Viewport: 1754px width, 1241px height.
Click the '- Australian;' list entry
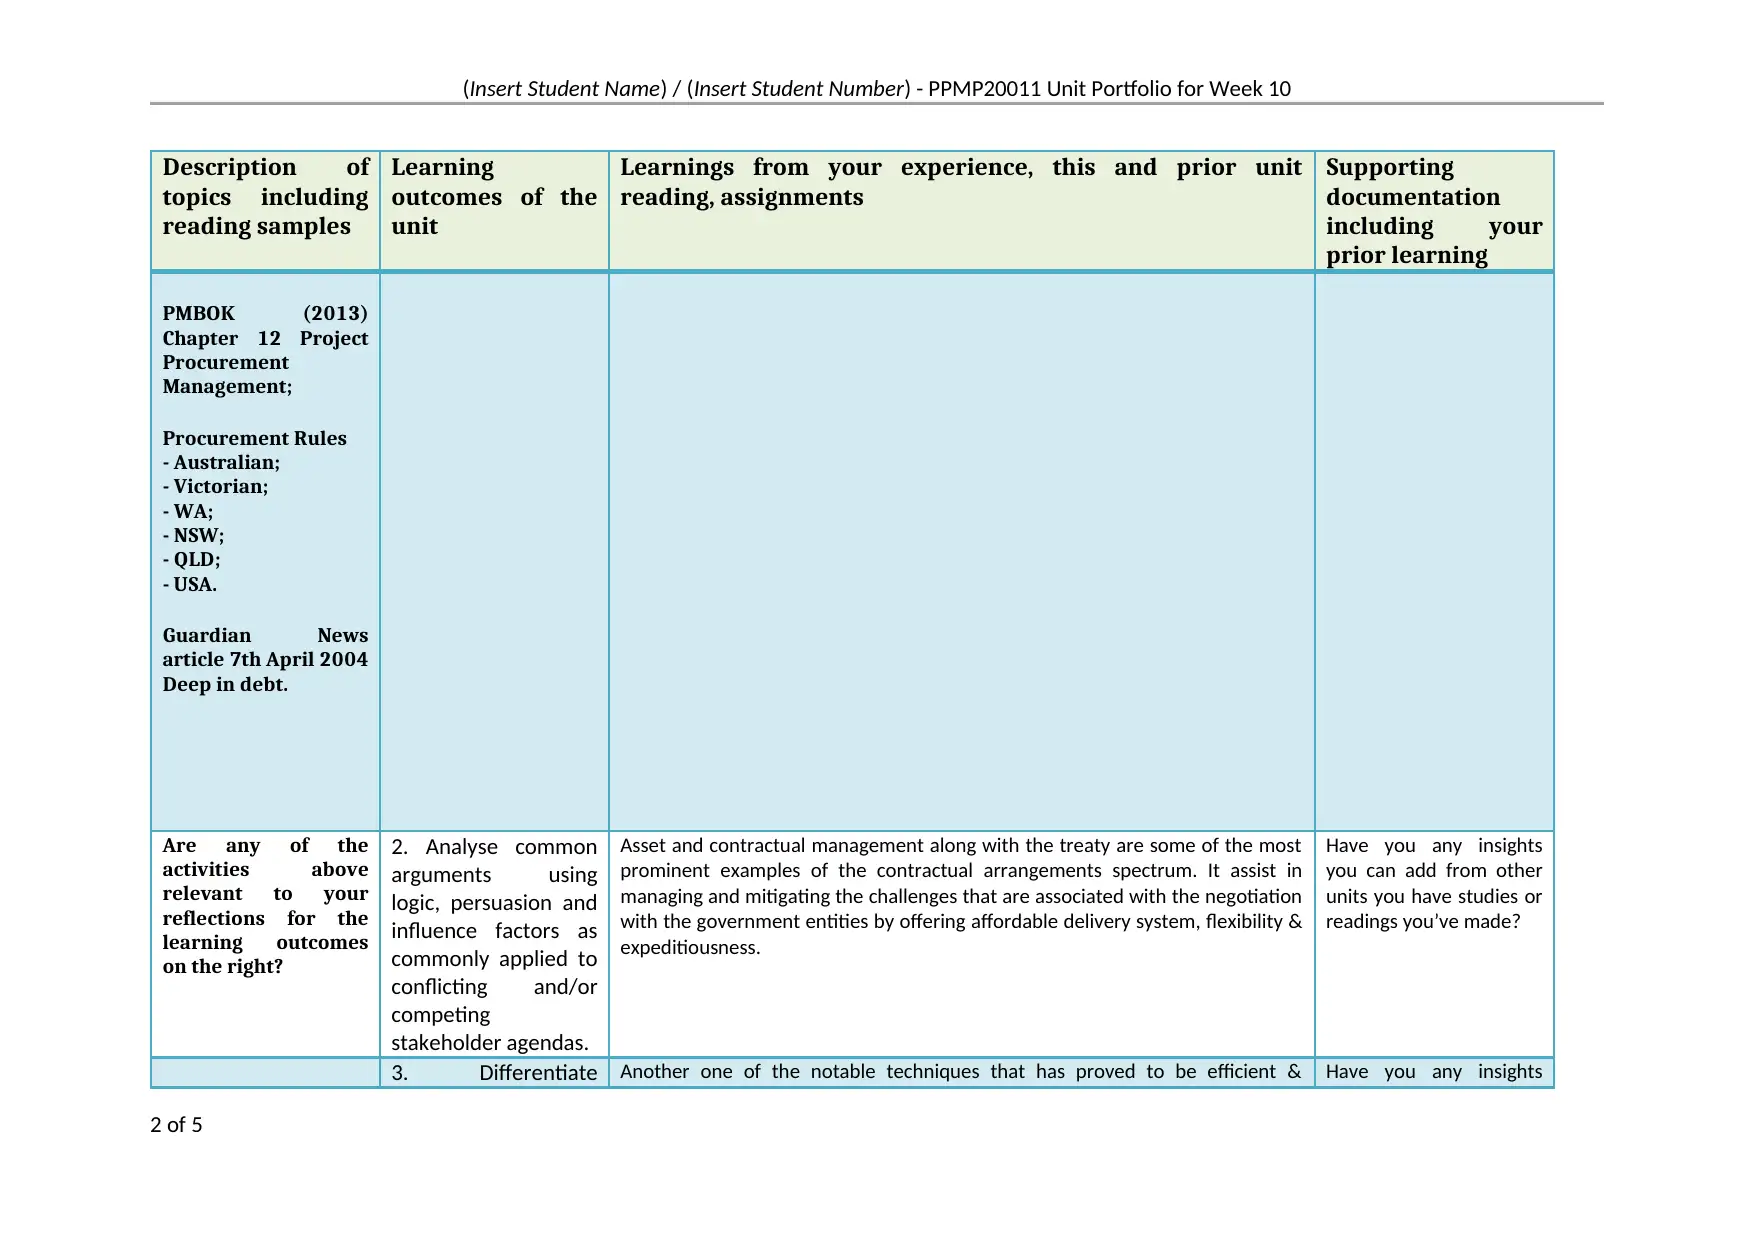(x=221, y=462)
